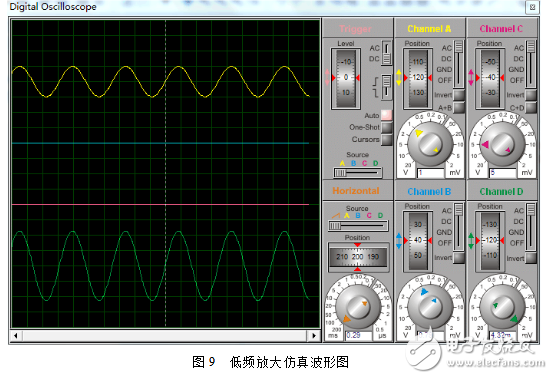Viewport: 553px width, 379px height.
Task: Click DC label in Channel B
Action: (x=446, y=221)
